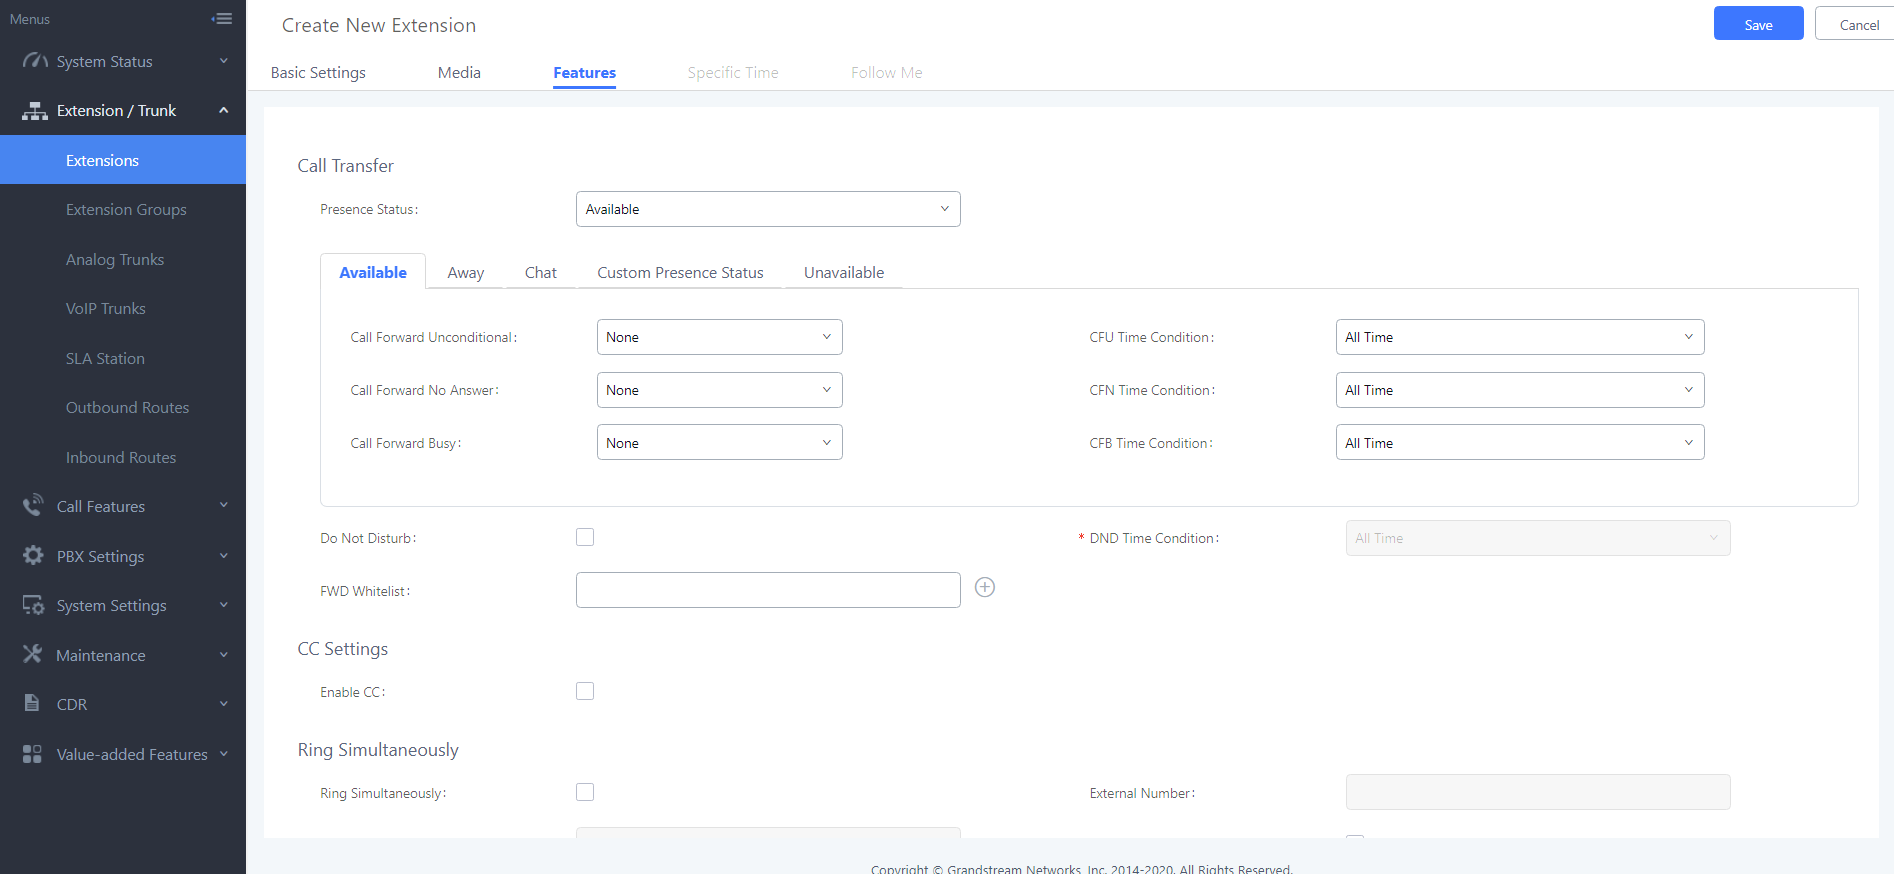Click the Call Features phone icon
The width and height of the screenshot is (1894, 874).
pos(33,505)
